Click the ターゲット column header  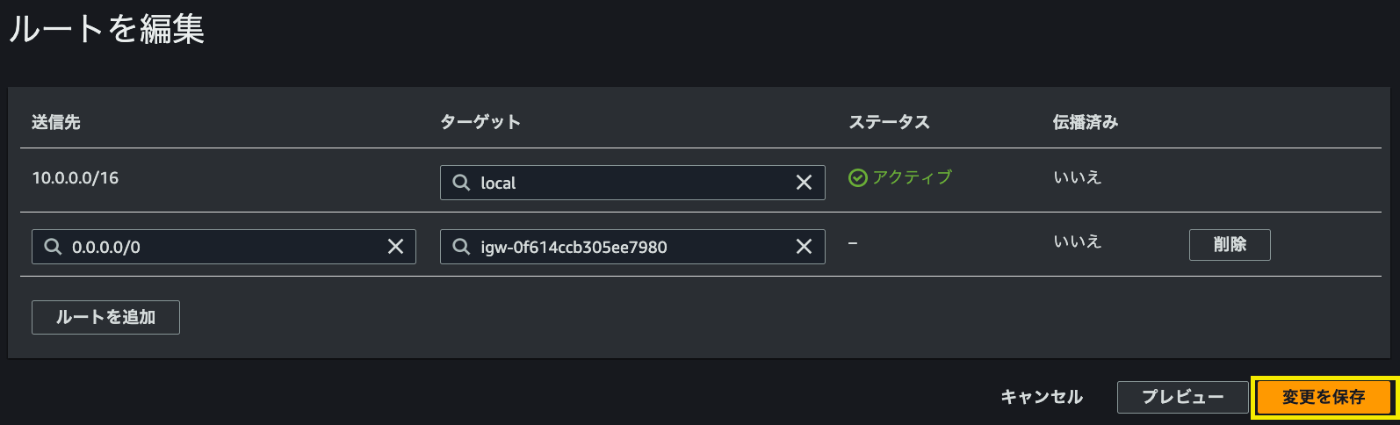pos(481,122)
